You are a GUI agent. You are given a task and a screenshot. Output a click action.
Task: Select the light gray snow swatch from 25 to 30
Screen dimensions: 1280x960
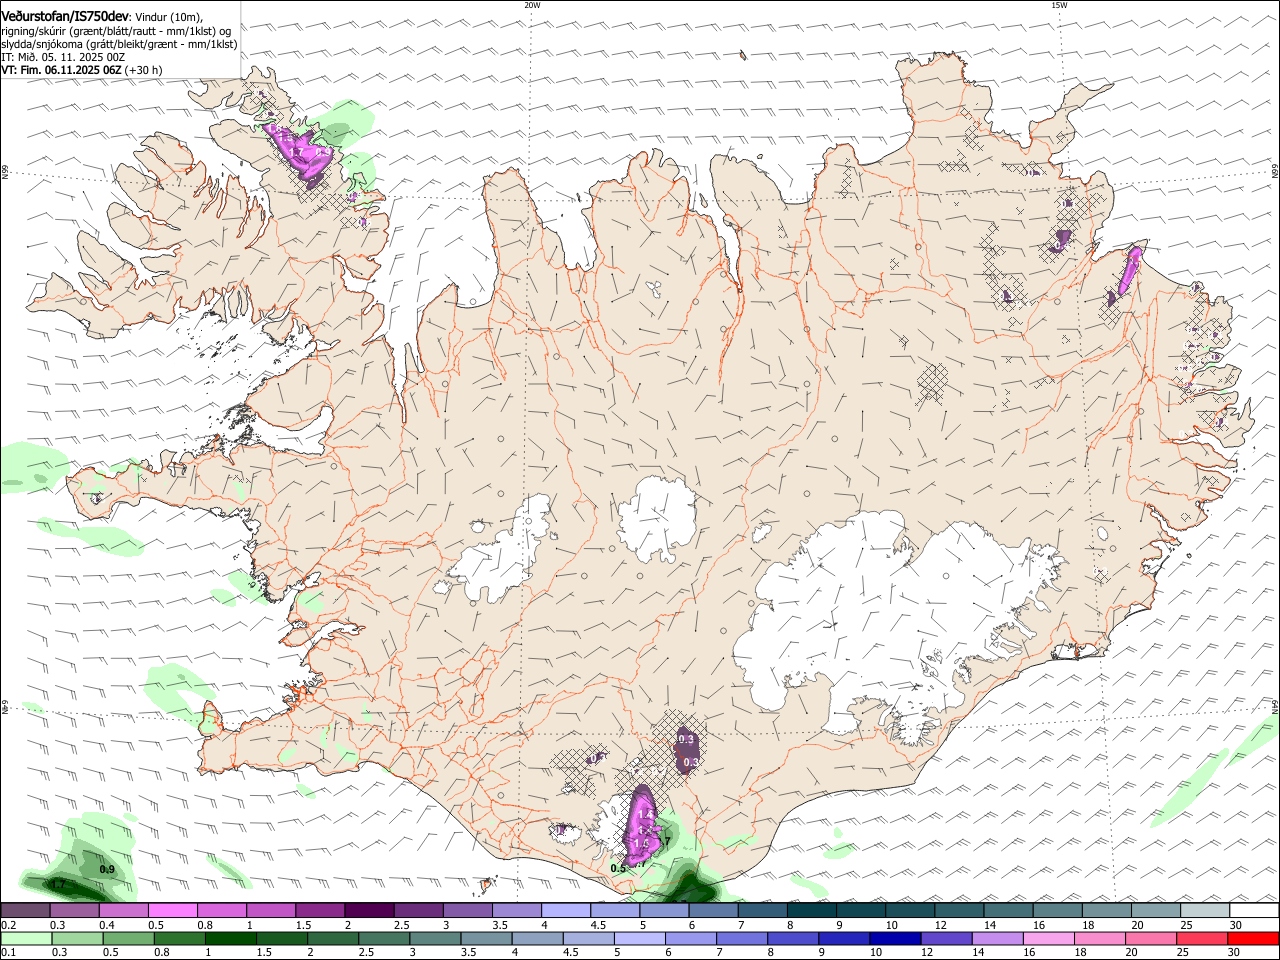point(1204,910)
